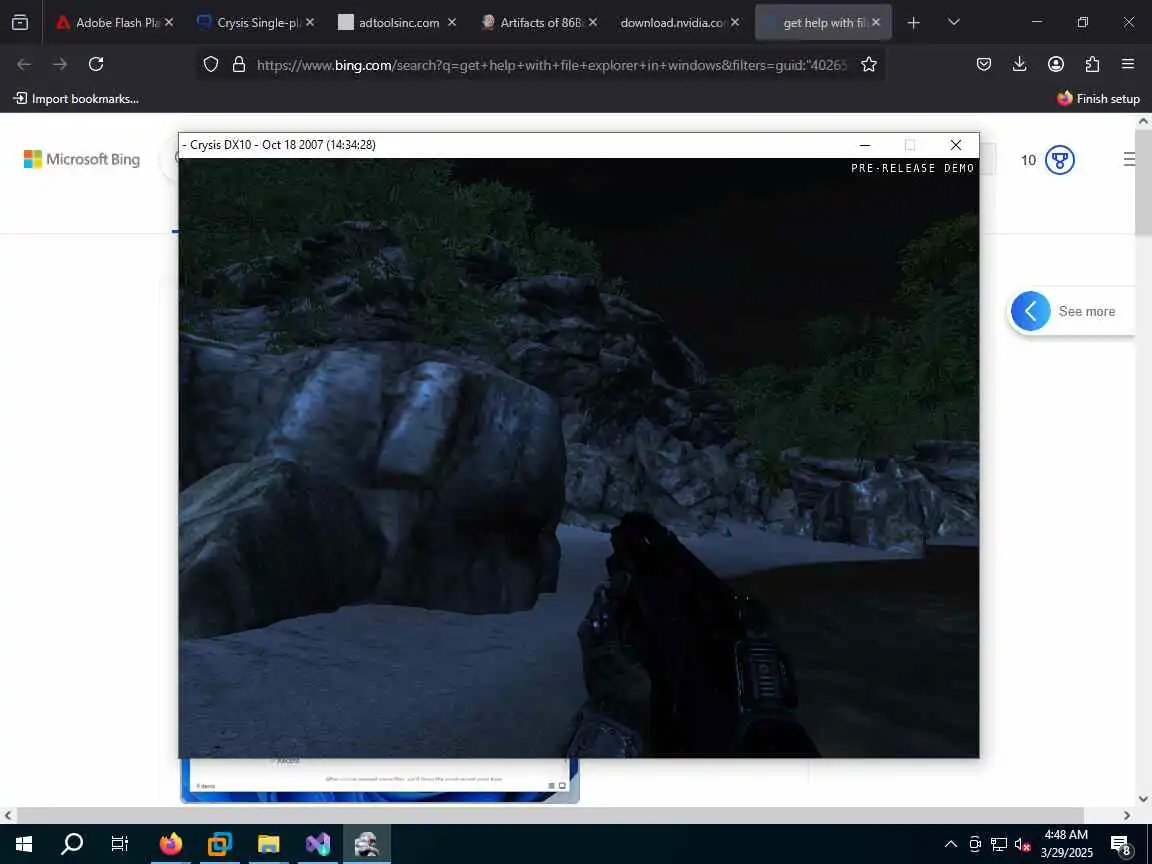
Task: Close the adtoolsinc.com tab
Action: (452, 23)
